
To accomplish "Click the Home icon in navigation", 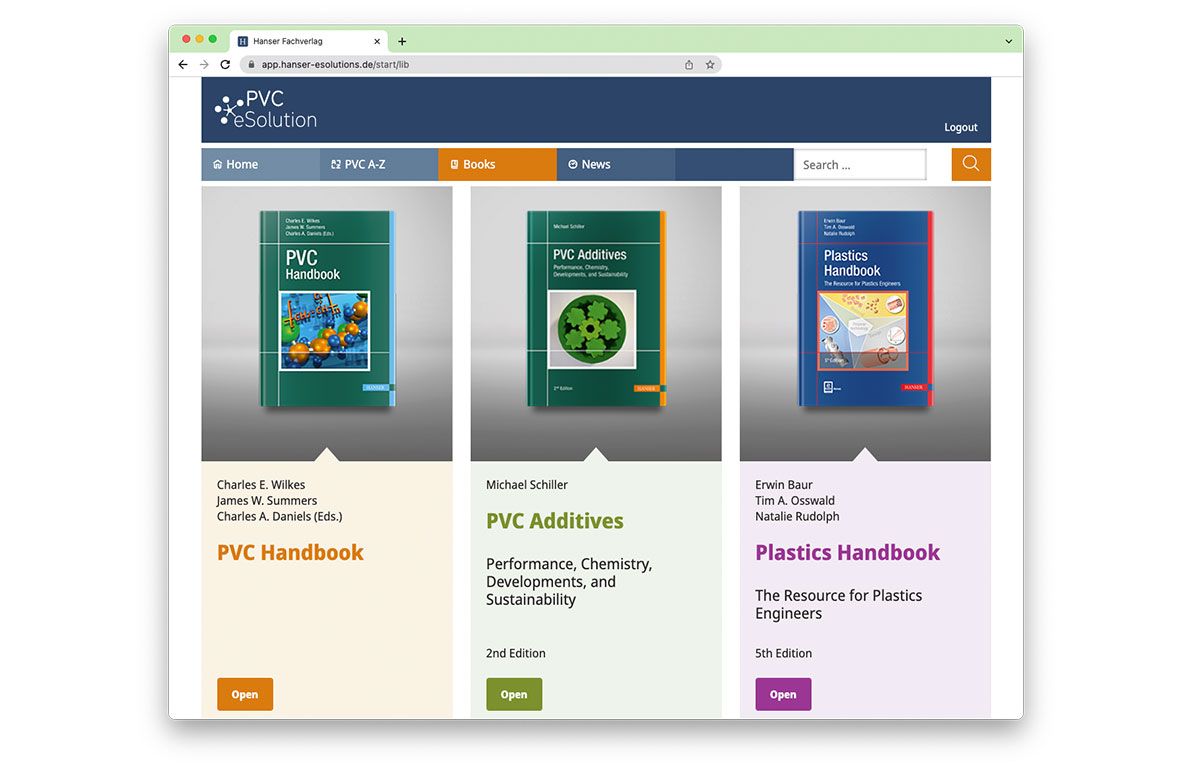I will coord(217,164).
